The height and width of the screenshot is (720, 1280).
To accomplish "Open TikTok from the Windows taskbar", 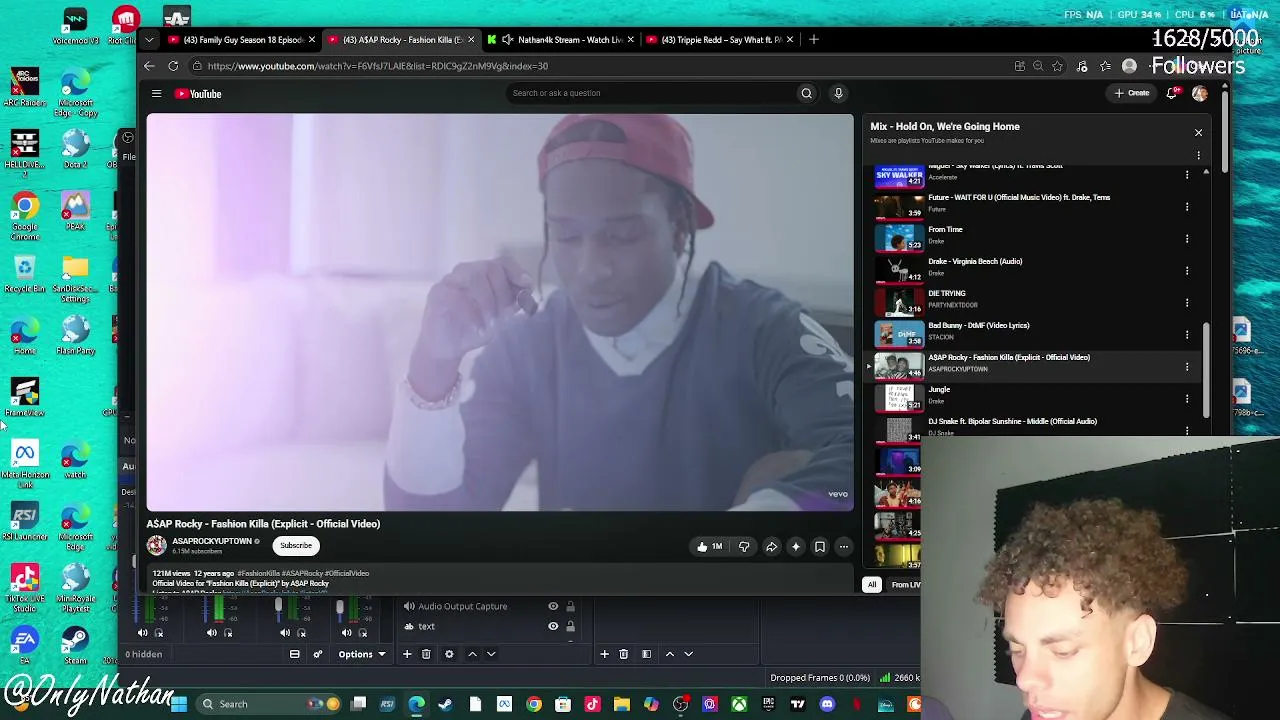I will [x=592, y=704].
